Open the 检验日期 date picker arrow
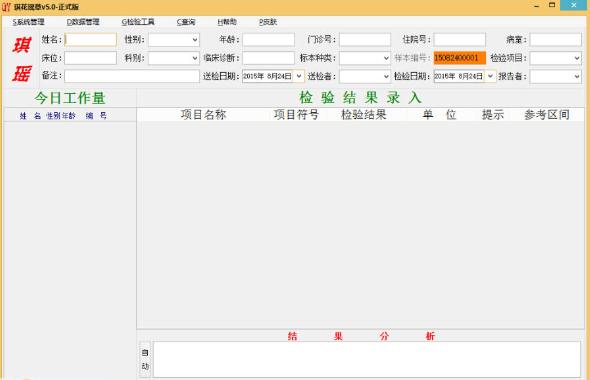The height and width of the screenshot is (380, 590). pos(490,76)
